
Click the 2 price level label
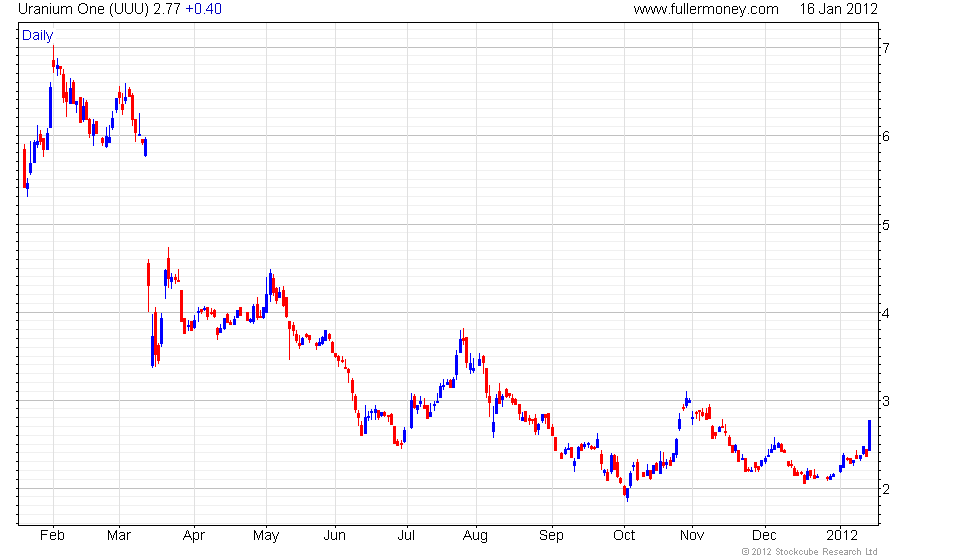(x=886, y=489)
